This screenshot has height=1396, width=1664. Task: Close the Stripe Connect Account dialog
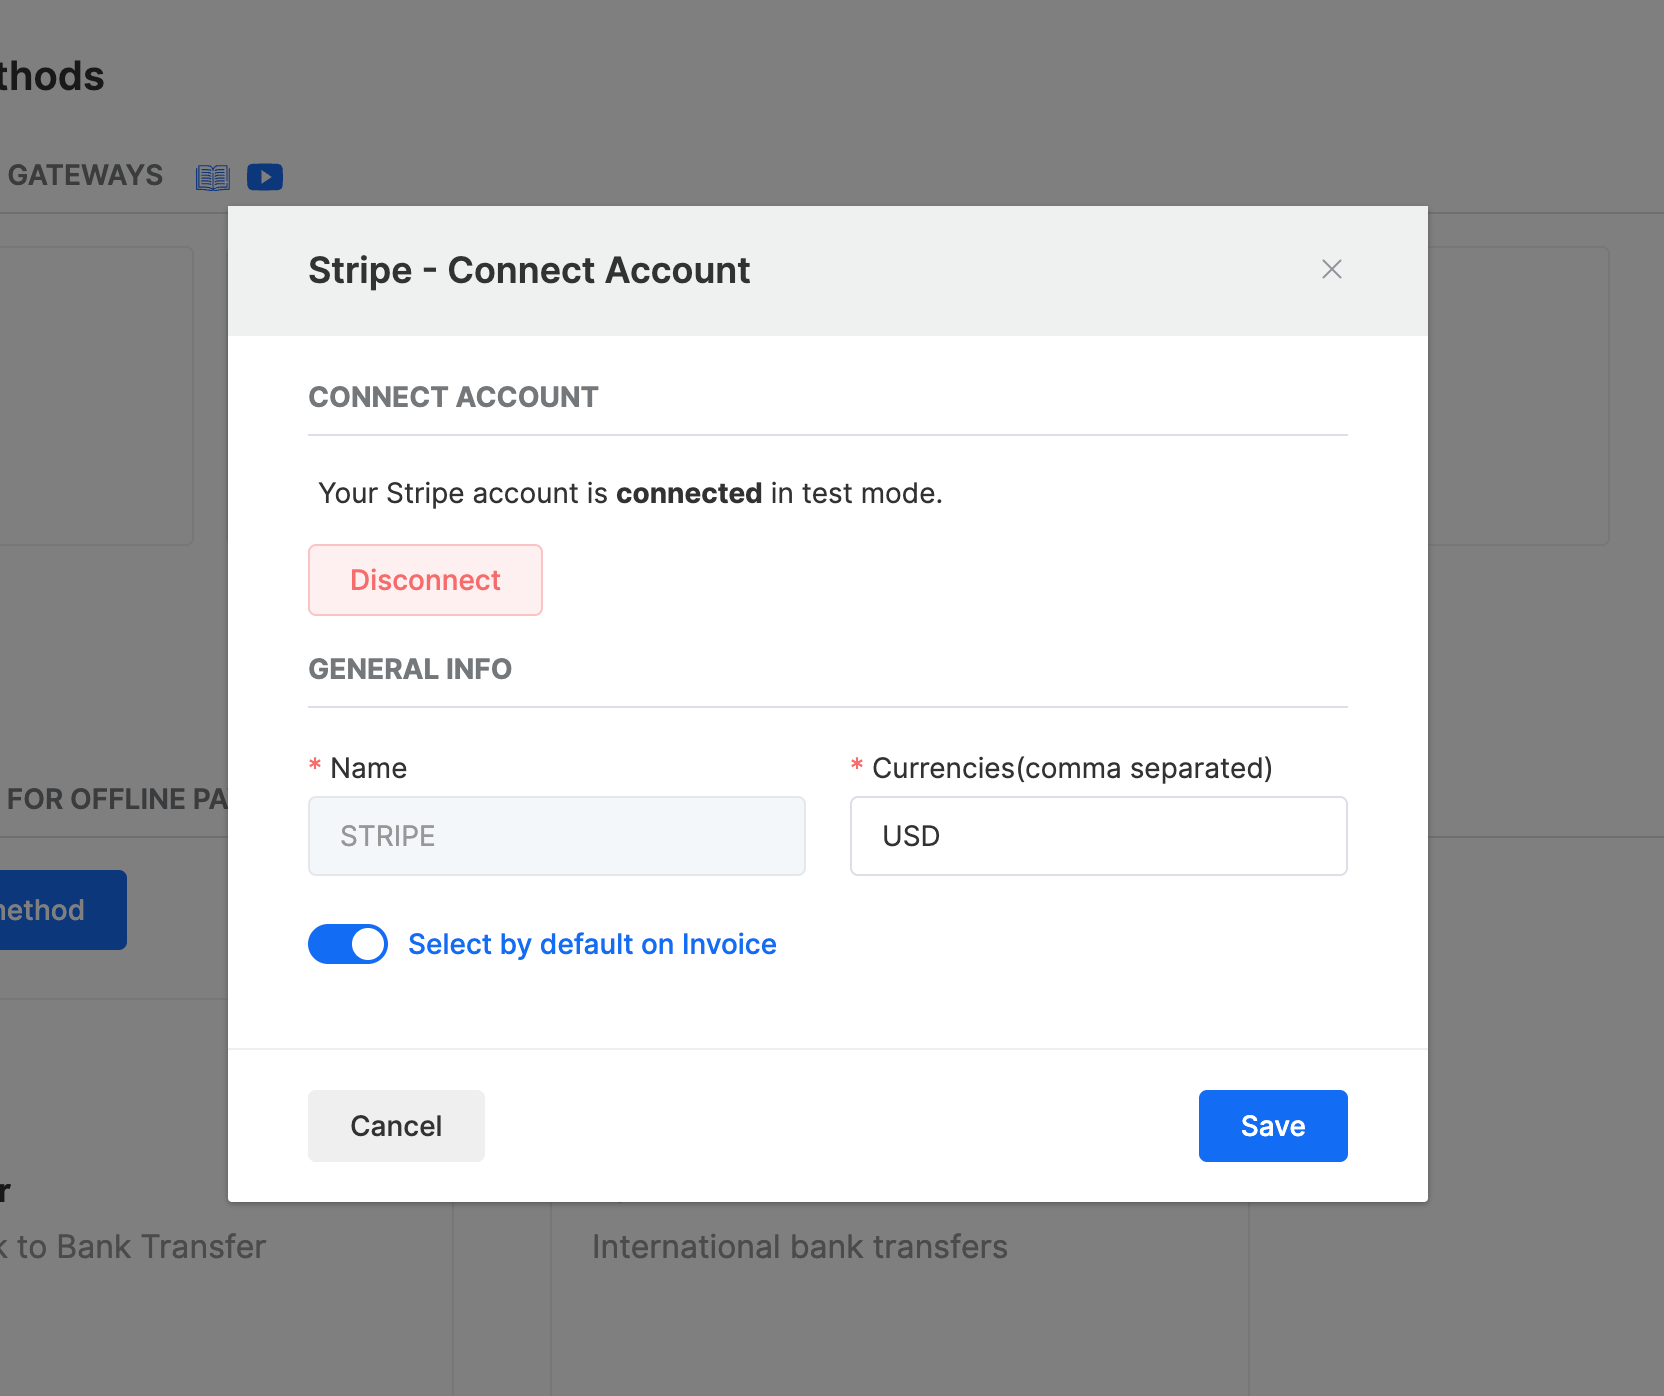pos(1331,269)
